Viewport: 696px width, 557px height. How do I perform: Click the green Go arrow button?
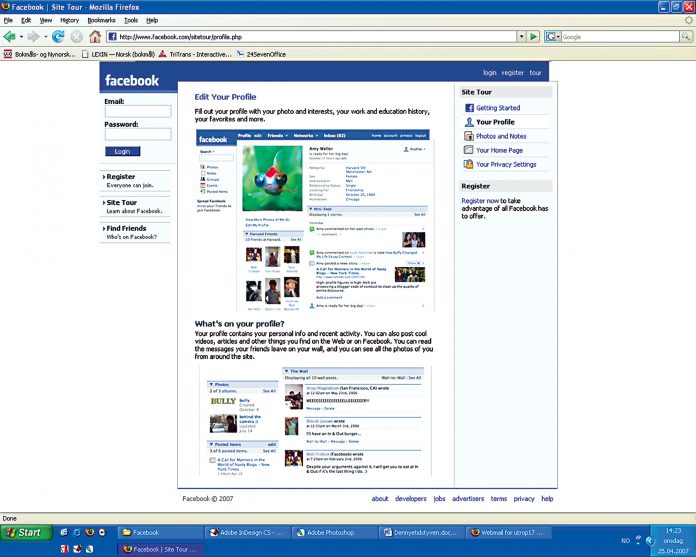pyautogui.click(x=534, y=37)
